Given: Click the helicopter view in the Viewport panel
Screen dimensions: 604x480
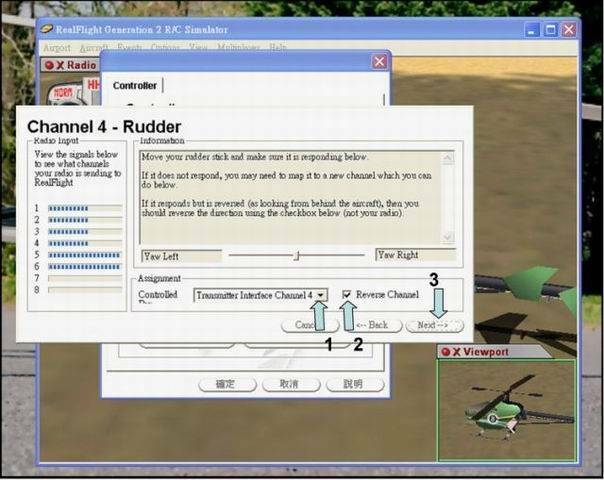Looking at the screenshot, I should (x=506, y=410).
